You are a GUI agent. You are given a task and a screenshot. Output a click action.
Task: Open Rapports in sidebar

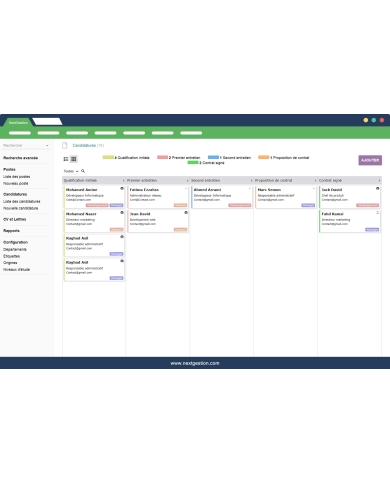(11, 231)
